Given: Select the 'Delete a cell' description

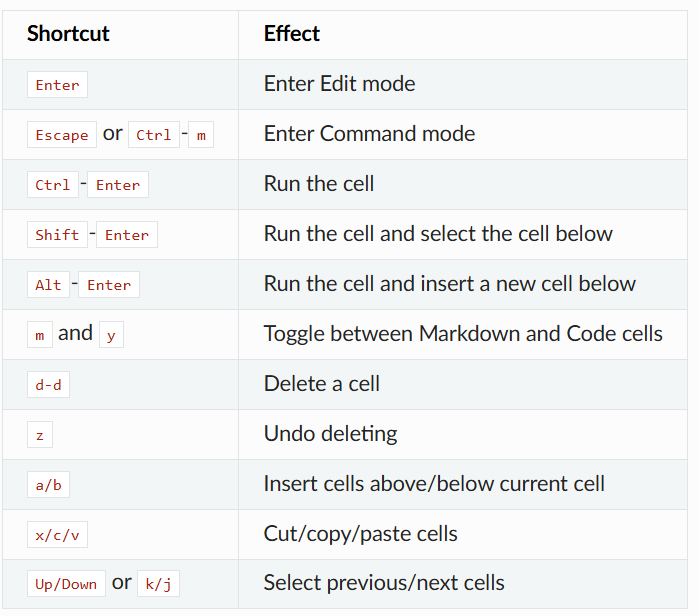Looking at the screenshot, I should pyautogui.click(x=322, y=384).
